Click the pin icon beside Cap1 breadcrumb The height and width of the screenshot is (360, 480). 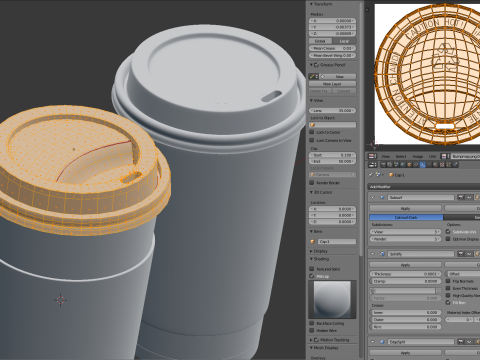point(371,175)
